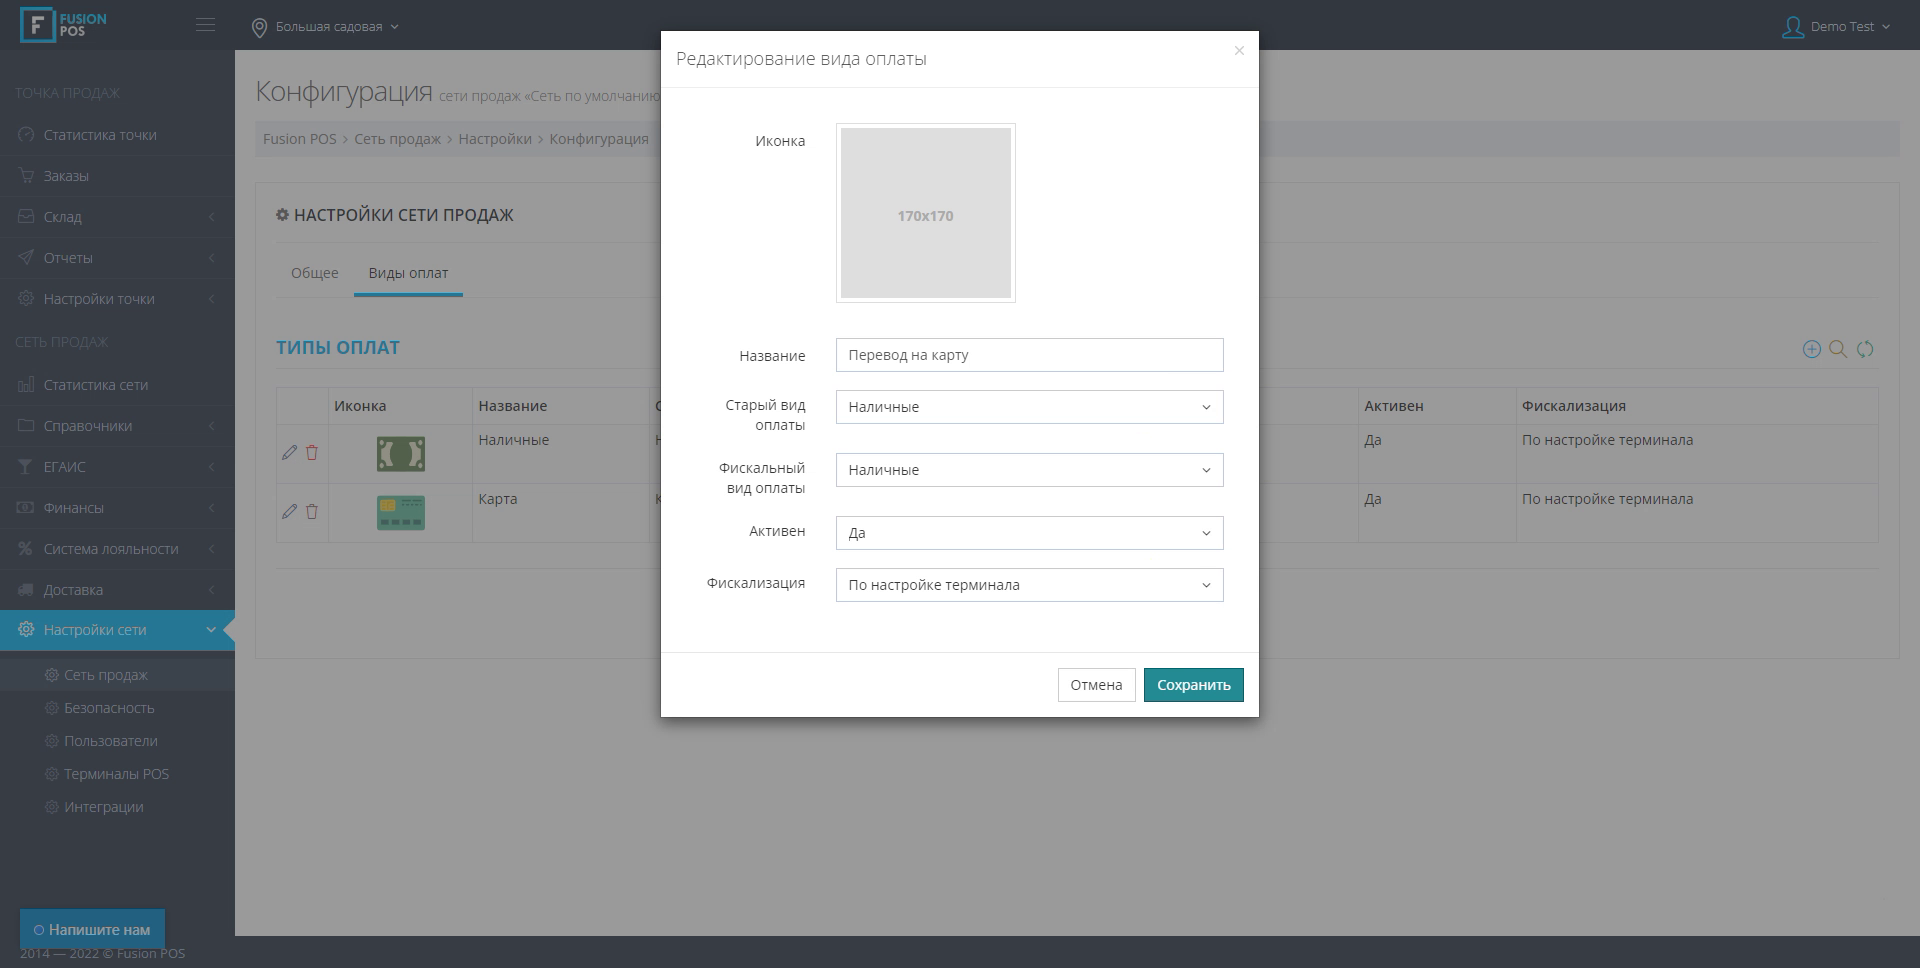Viewport: 1920px width, 968px height.
Task: Switch to the Общее tab
Action: coord(314,273)
